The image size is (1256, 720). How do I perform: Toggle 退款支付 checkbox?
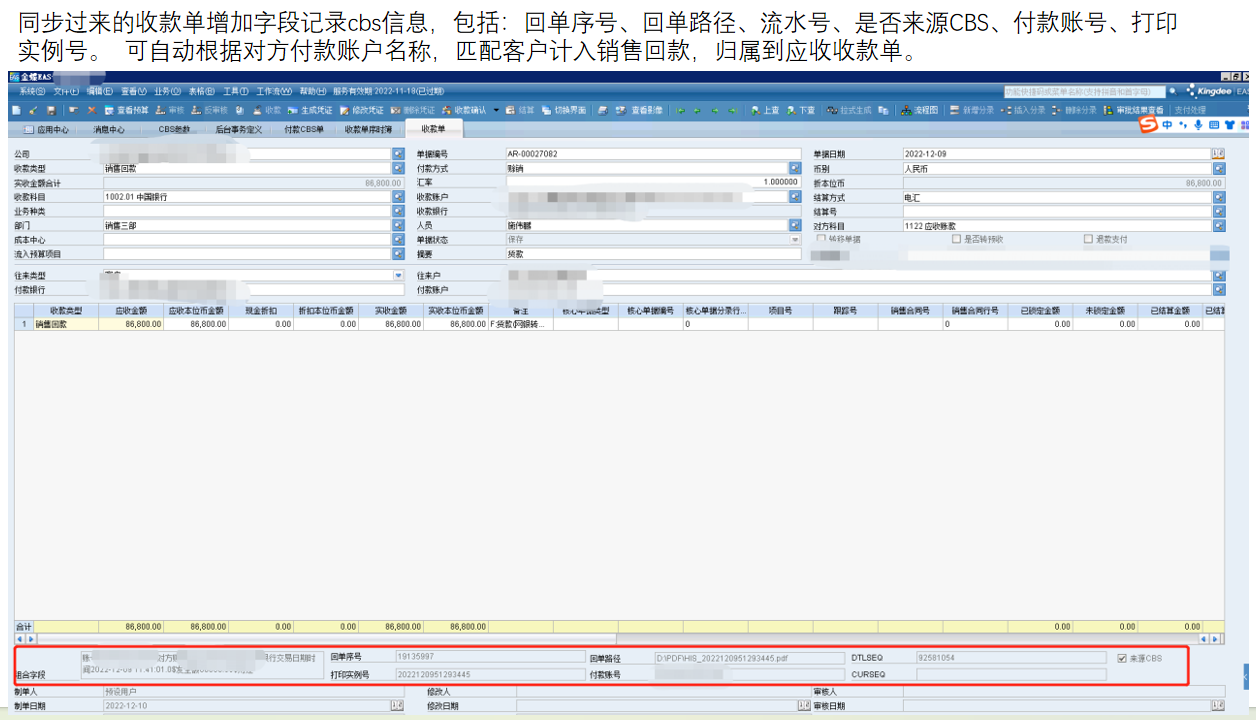(1088, 239)
